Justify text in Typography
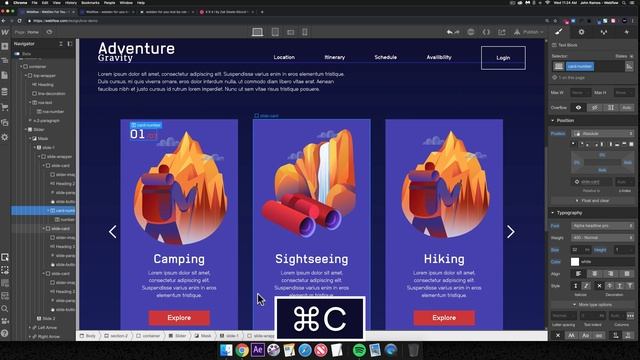Screen dimensions: 640x360 627,274
